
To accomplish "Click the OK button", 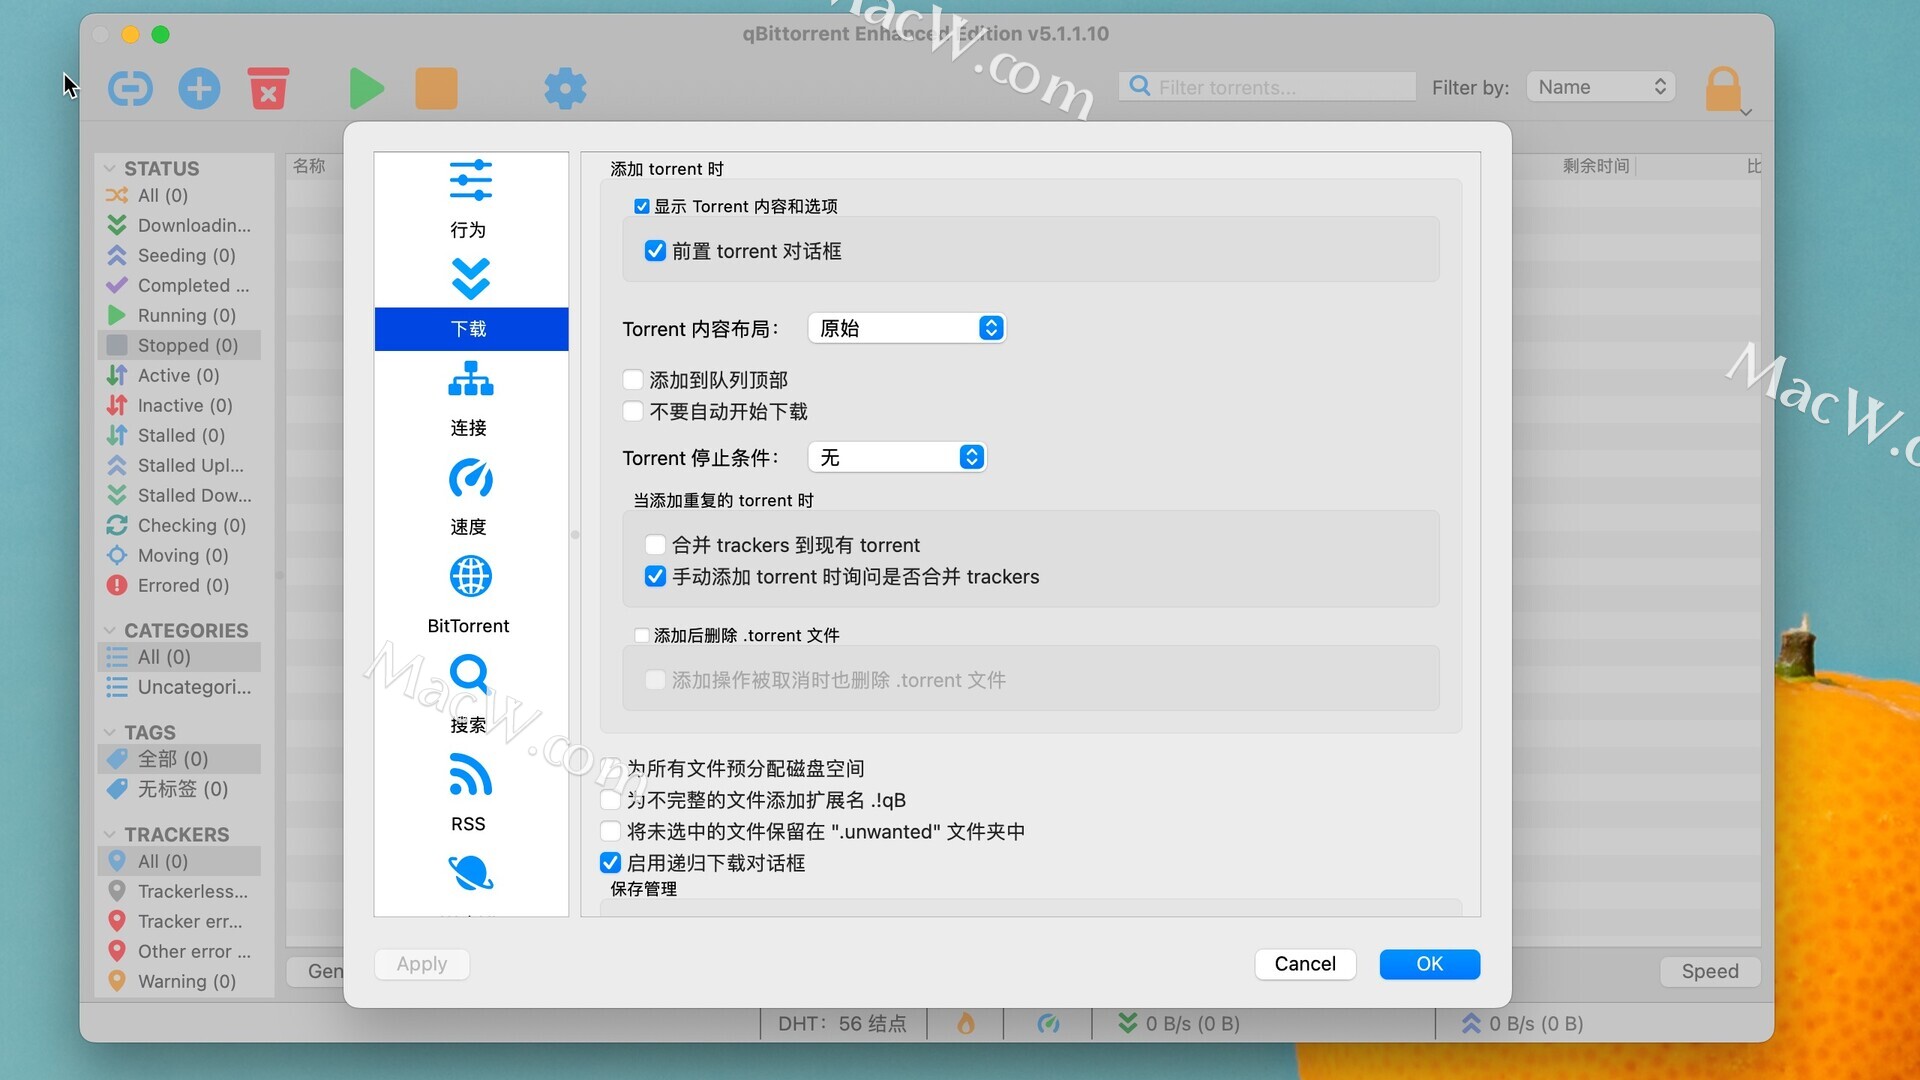I will [1429, 964].
